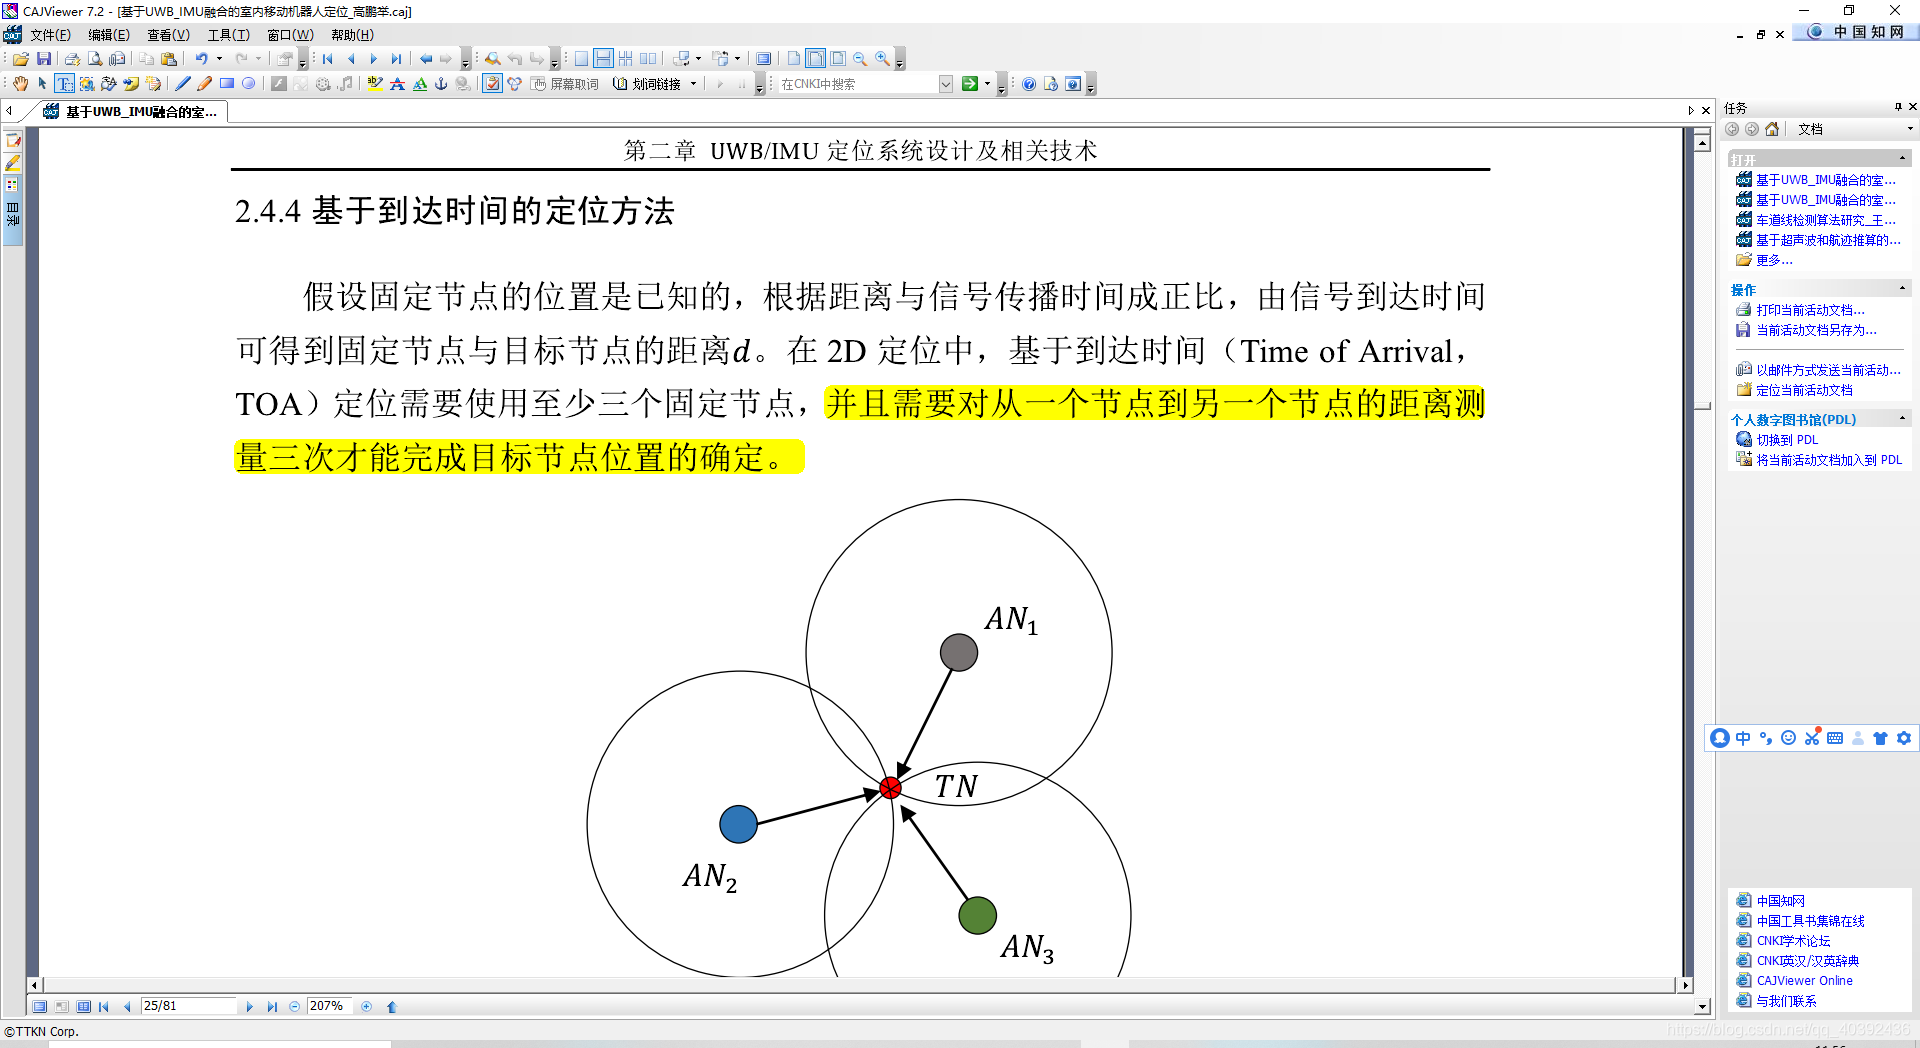Click 当前活动文档另存为 link
The height and width of the screenshot is (1048, 1920).
point(1816,330)
